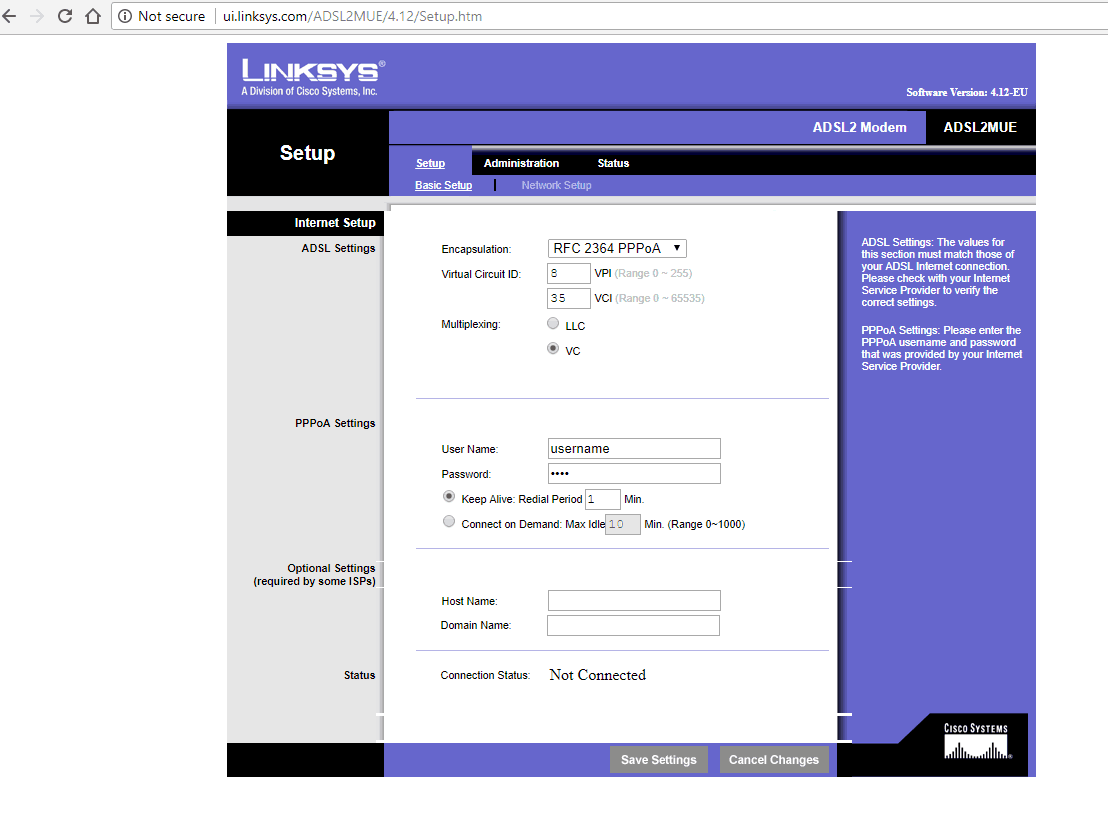Click the ADSL Settings help paragraph
The width and height of the screenshot is (1108, 814).
pos(938,272)
